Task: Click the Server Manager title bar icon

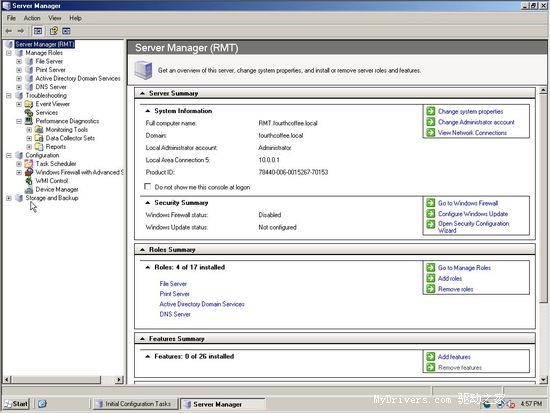Action: tap(6, 6)
